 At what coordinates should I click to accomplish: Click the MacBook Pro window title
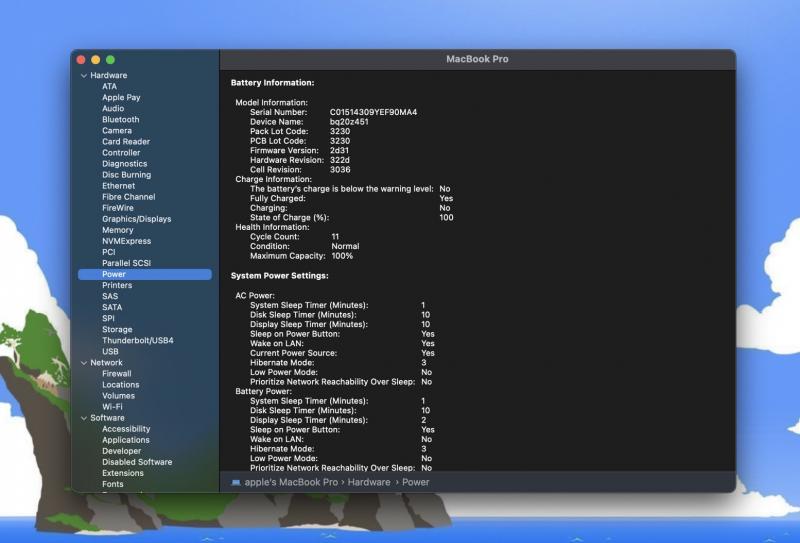click(477, 59)
